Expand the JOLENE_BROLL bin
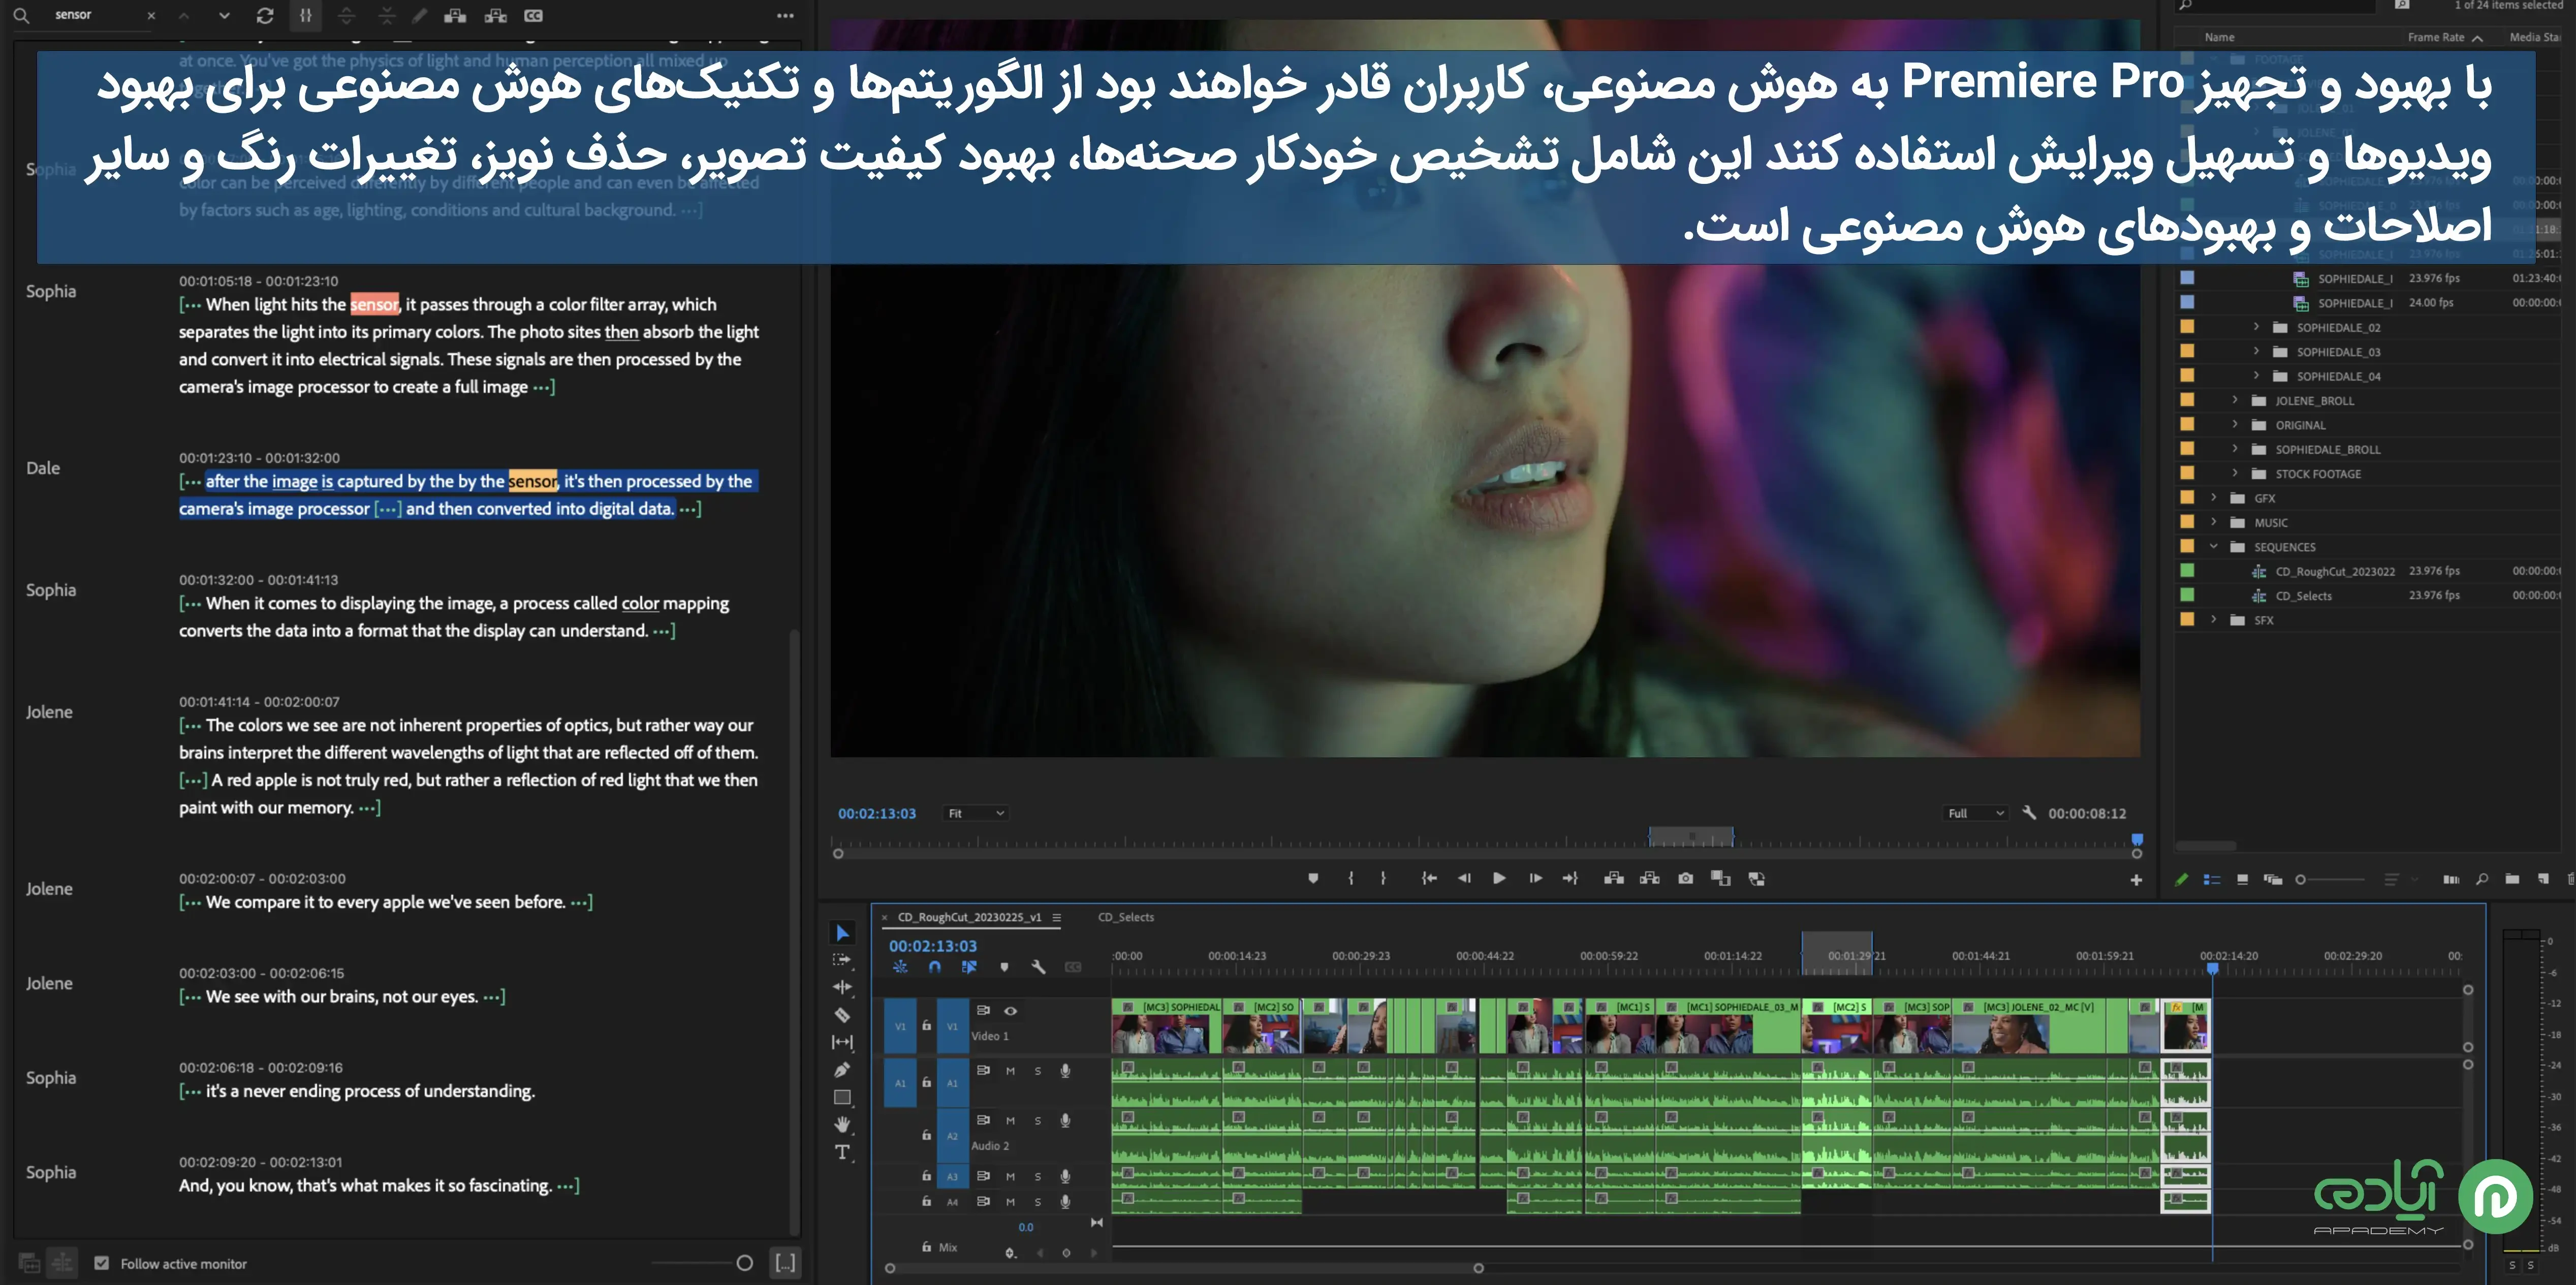This screenshot has height=1285, width=2576. click(2235, 400)
